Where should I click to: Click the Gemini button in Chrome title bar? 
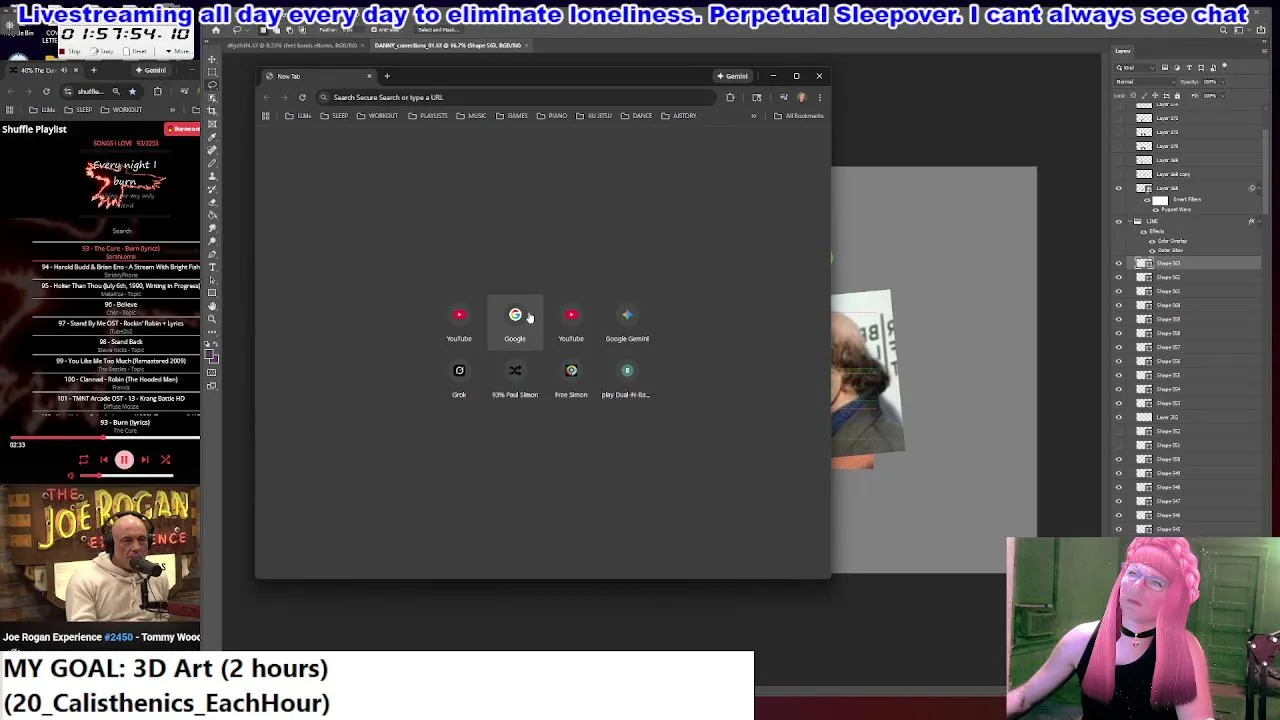(732, 76)
